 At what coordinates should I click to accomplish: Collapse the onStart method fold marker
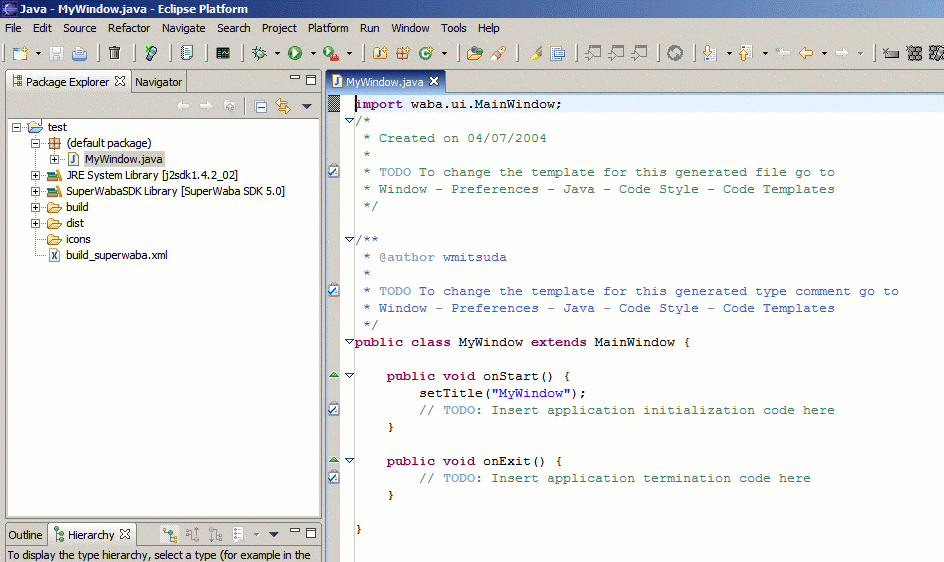(350, 376)
